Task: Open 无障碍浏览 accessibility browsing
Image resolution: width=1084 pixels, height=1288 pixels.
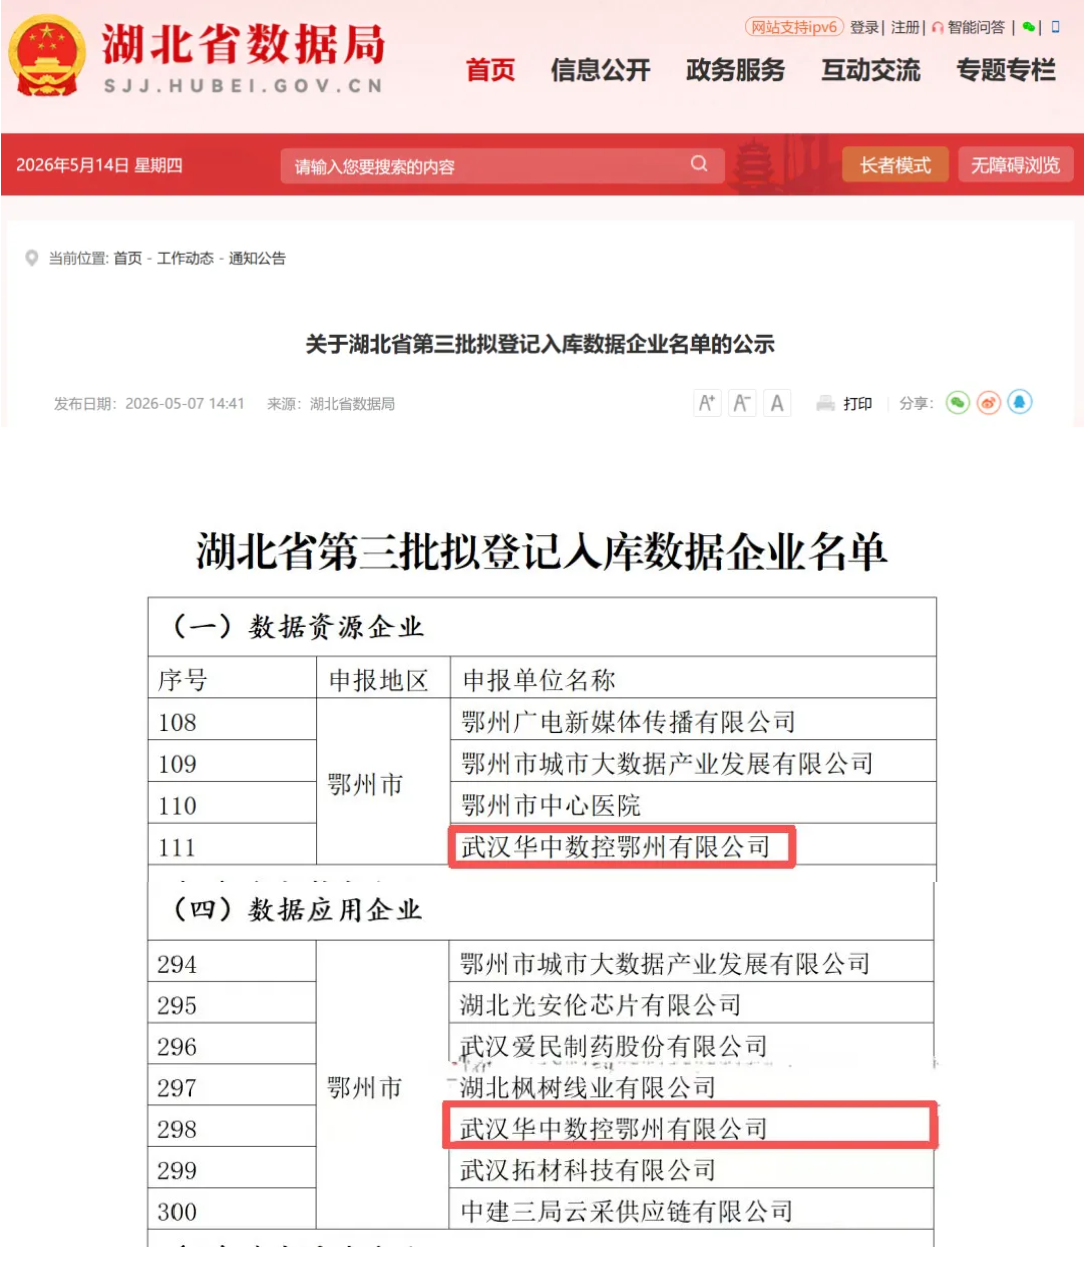Action: click(x=1015, y=165)
